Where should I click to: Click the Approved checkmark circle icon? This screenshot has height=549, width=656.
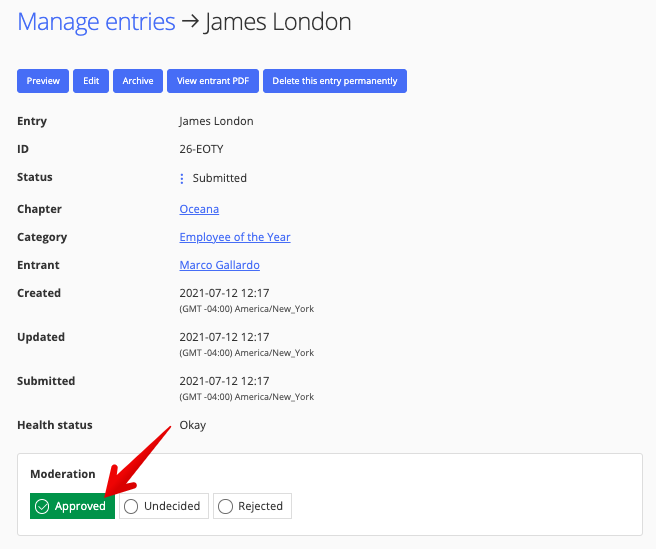(x=42, y=506)
